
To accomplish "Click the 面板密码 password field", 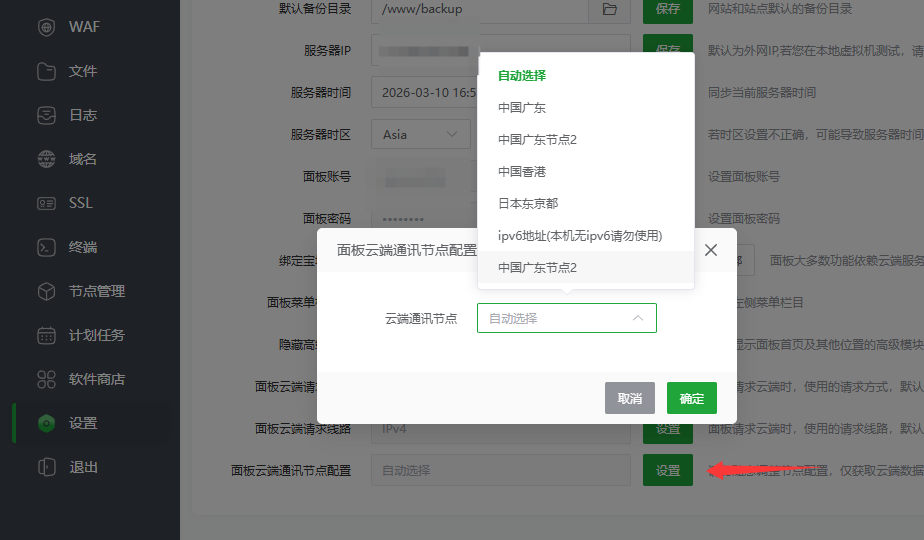I will (424, 219).
